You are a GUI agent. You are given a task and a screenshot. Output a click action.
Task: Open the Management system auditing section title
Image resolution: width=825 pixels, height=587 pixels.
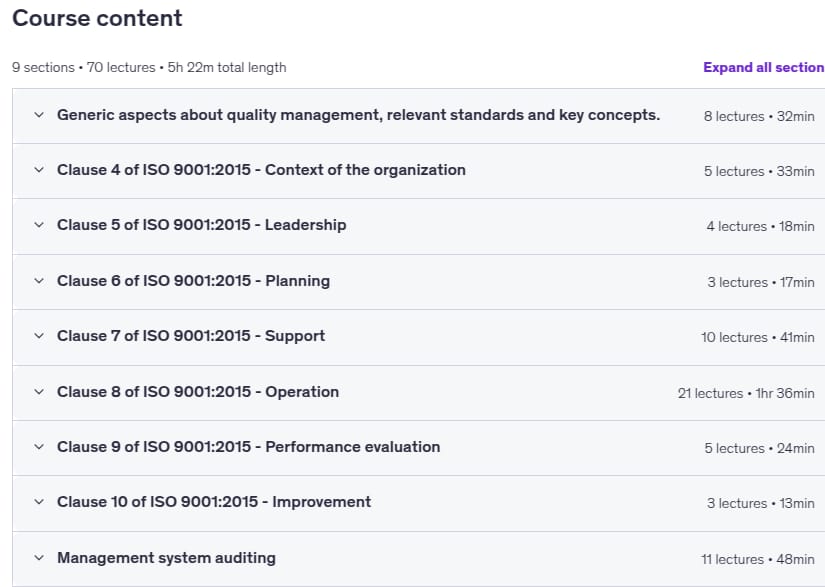[166, 558]
